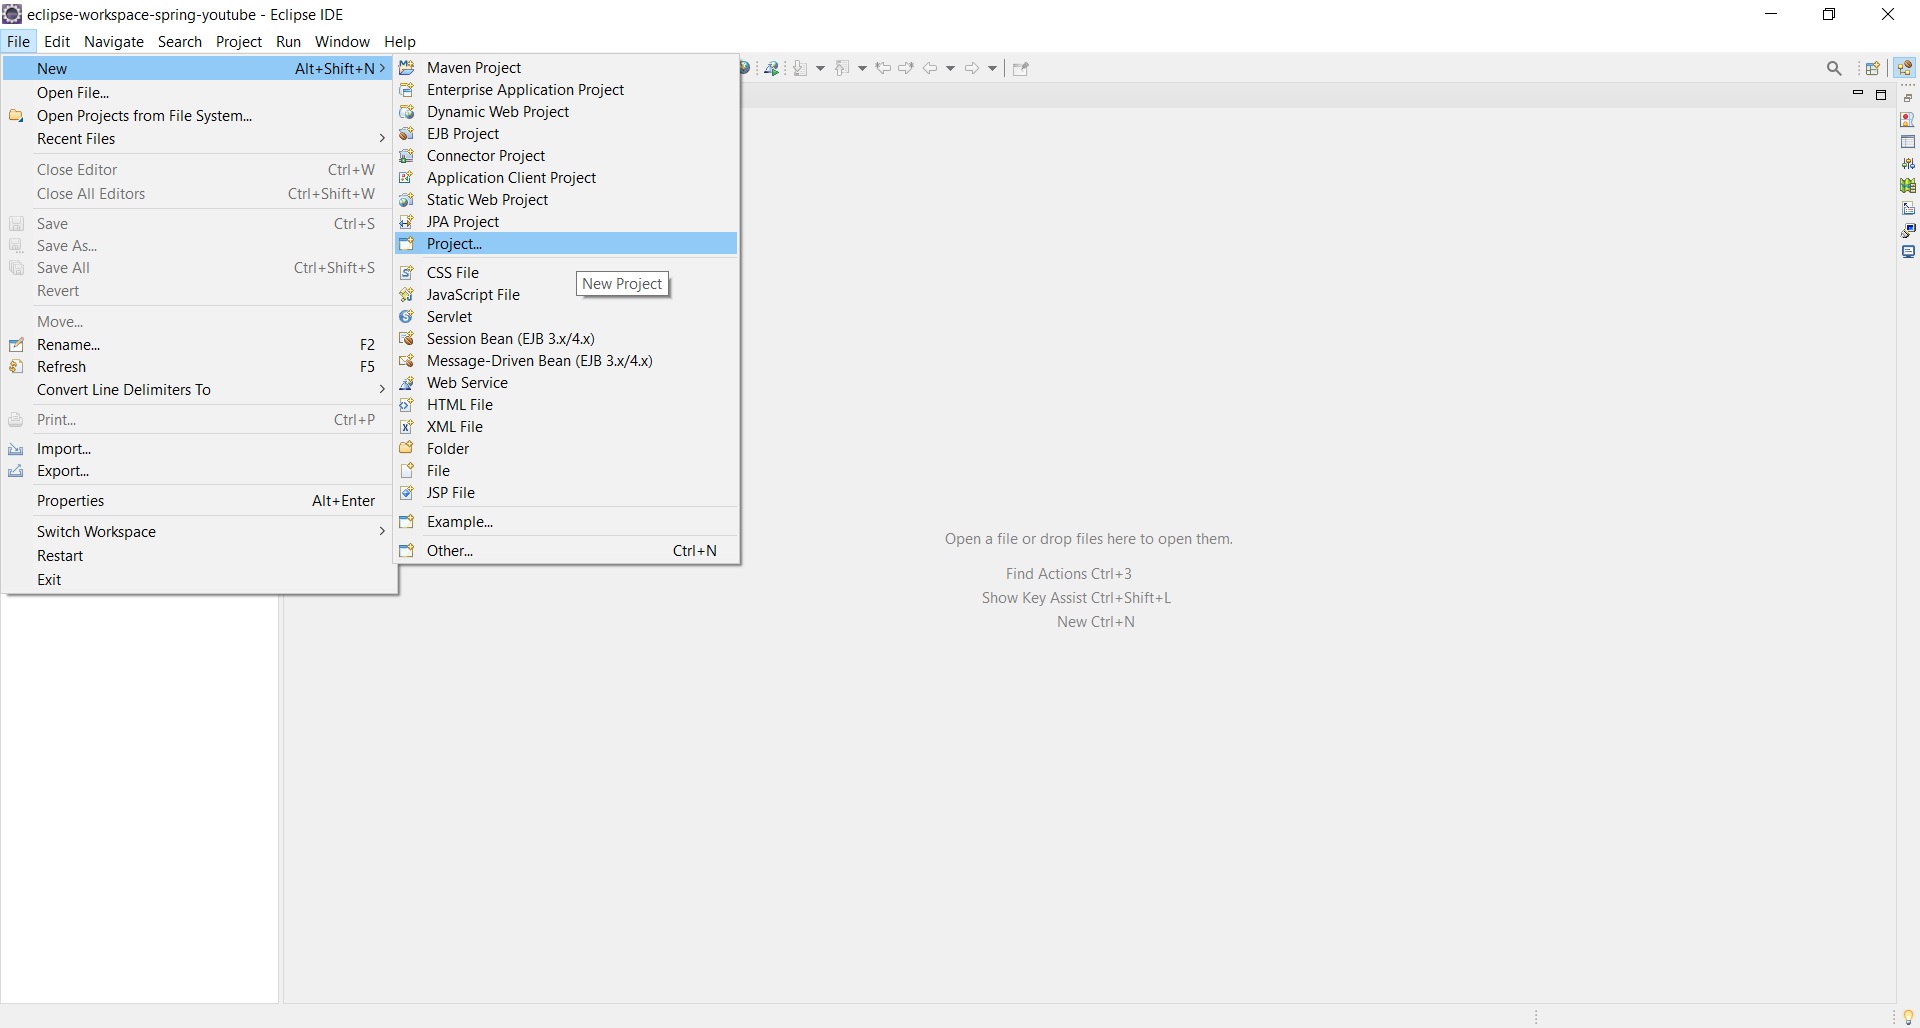The image size is (1920, 1028).
Task: Click the Pin Editor toolbar icon
Action: [1021, 68]
